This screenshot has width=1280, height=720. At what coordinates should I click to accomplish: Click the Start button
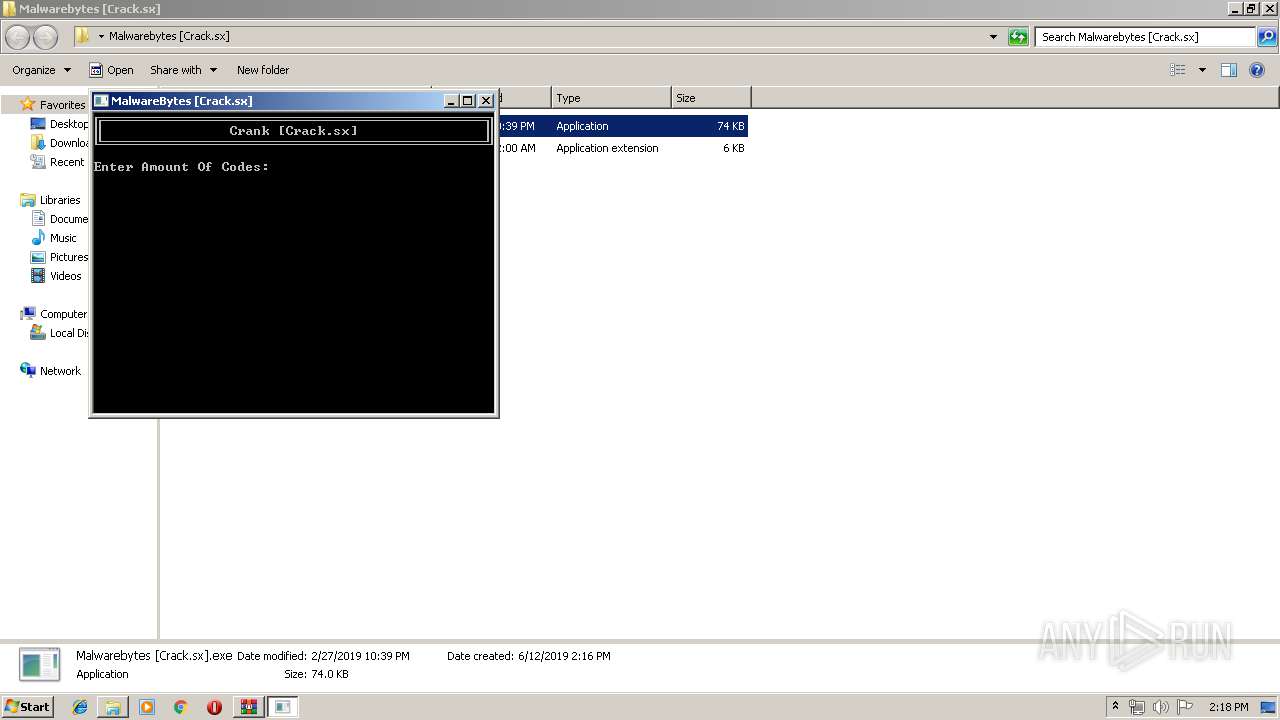click(x=28, y=707)
